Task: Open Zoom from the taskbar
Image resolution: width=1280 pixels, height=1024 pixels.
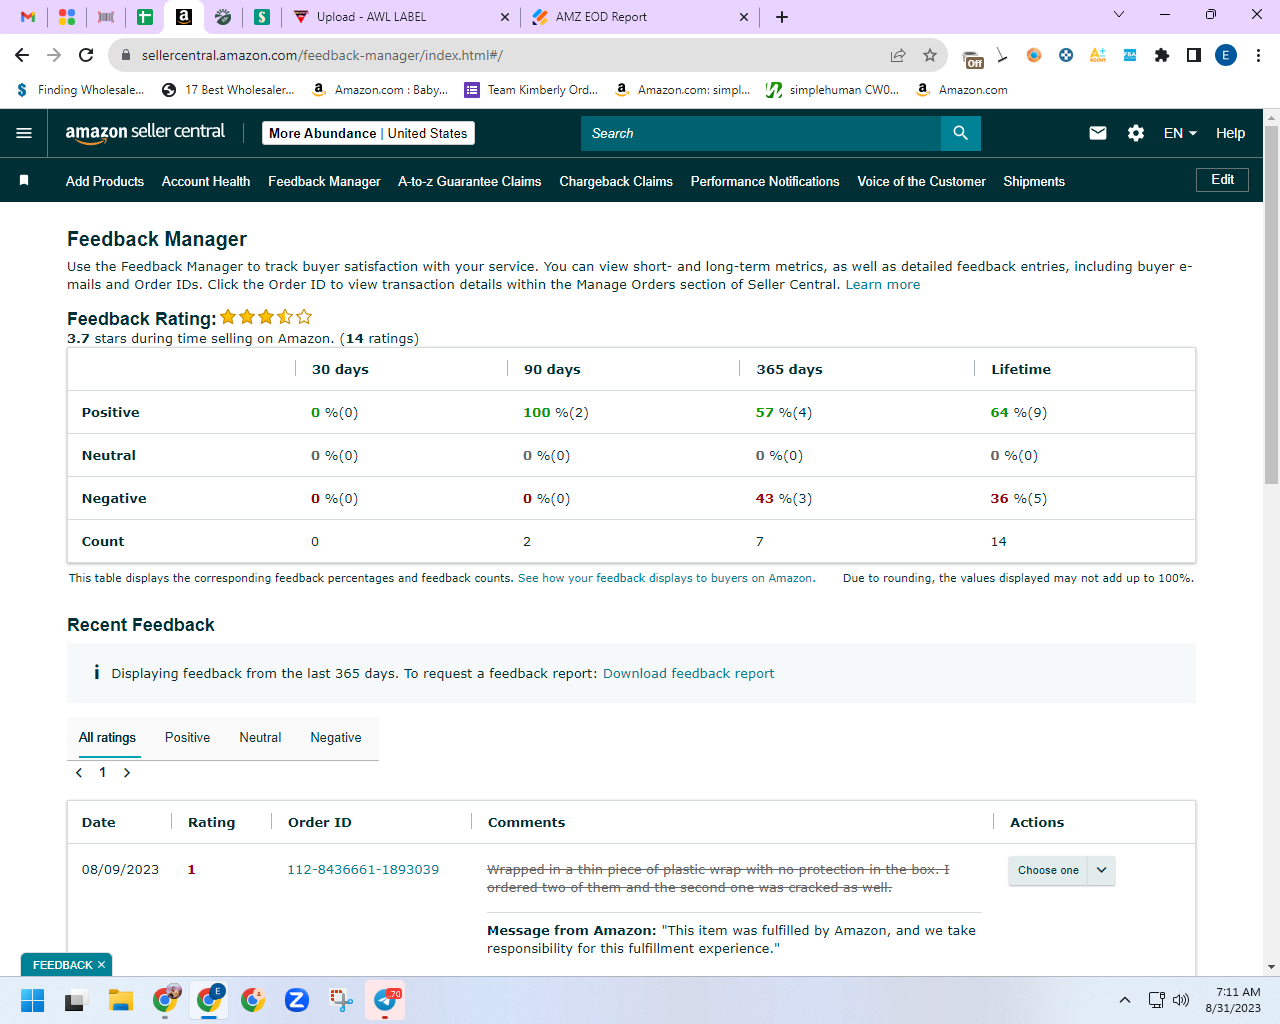Action: pyautogui.click(x=297, y=1000)
